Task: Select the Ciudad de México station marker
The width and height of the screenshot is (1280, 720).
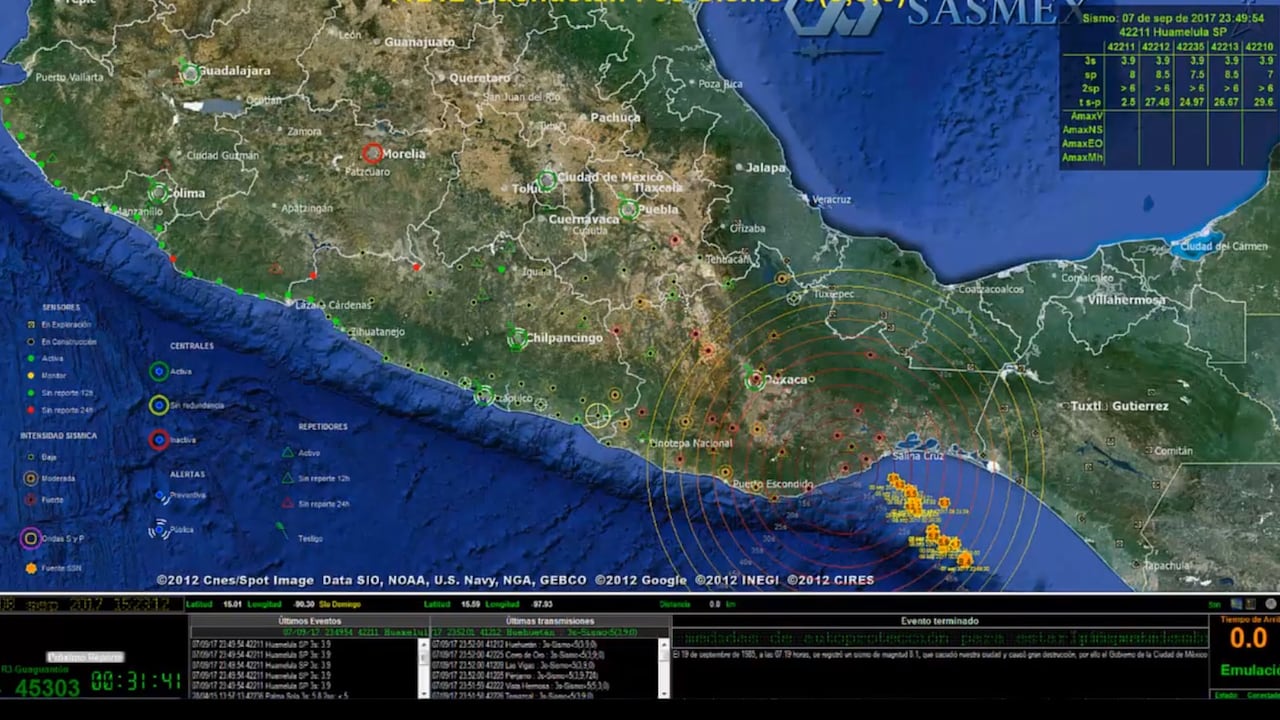Action: coord(546,181)
